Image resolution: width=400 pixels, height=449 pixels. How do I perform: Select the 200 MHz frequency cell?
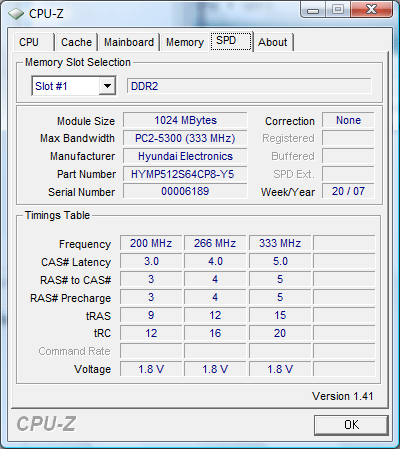pos(151,243)
